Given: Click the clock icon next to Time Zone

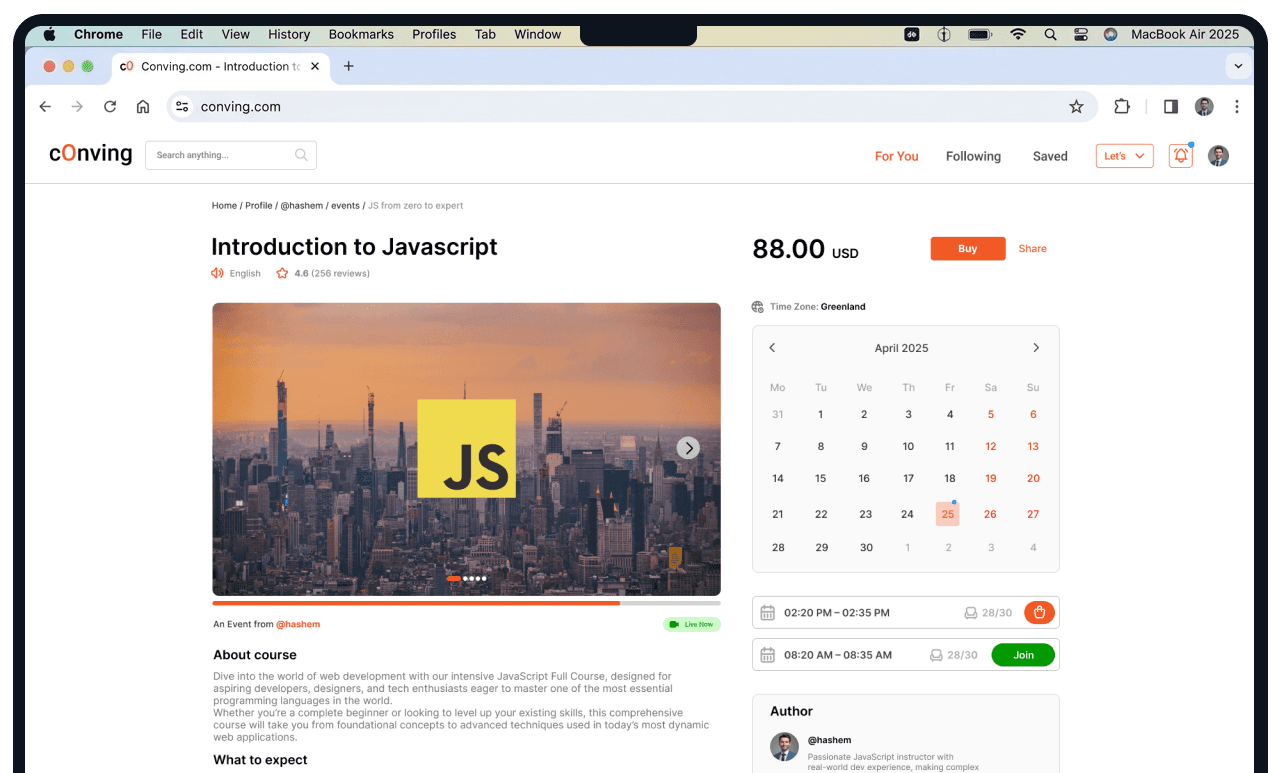Looking at the screenshot, I should [x=760, y=306].
